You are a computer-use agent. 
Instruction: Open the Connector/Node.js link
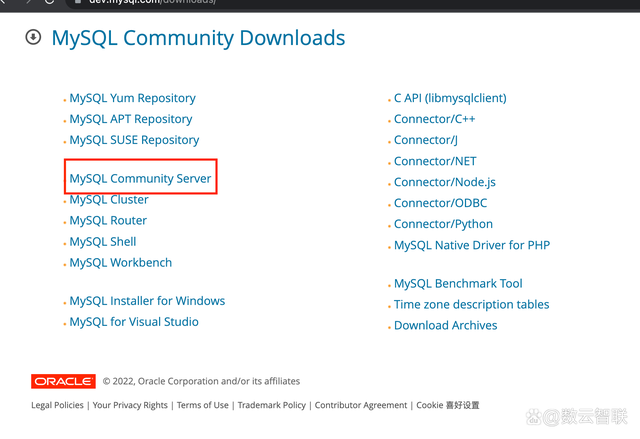(x=444, y=182)
